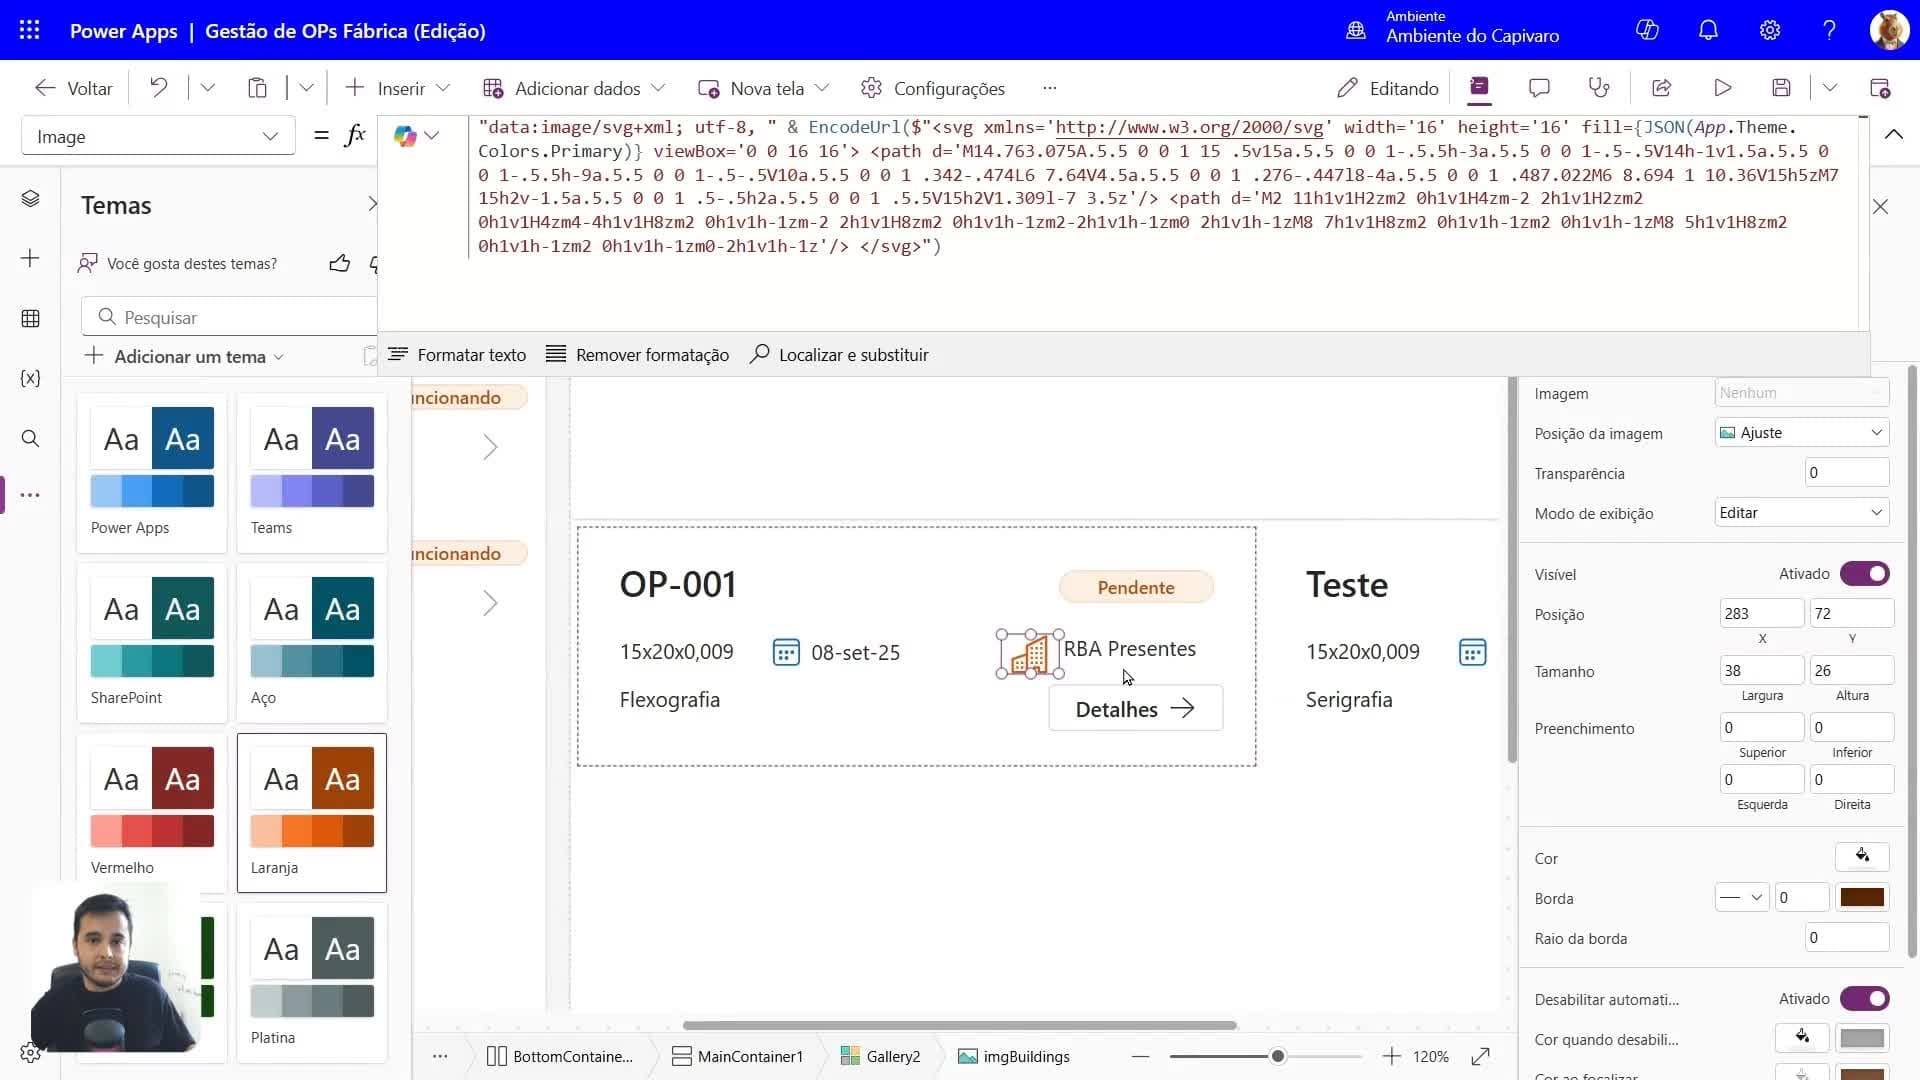Open the Insert panel via plus icon
1920x1080 pixels.
click(x=30, y=258)
